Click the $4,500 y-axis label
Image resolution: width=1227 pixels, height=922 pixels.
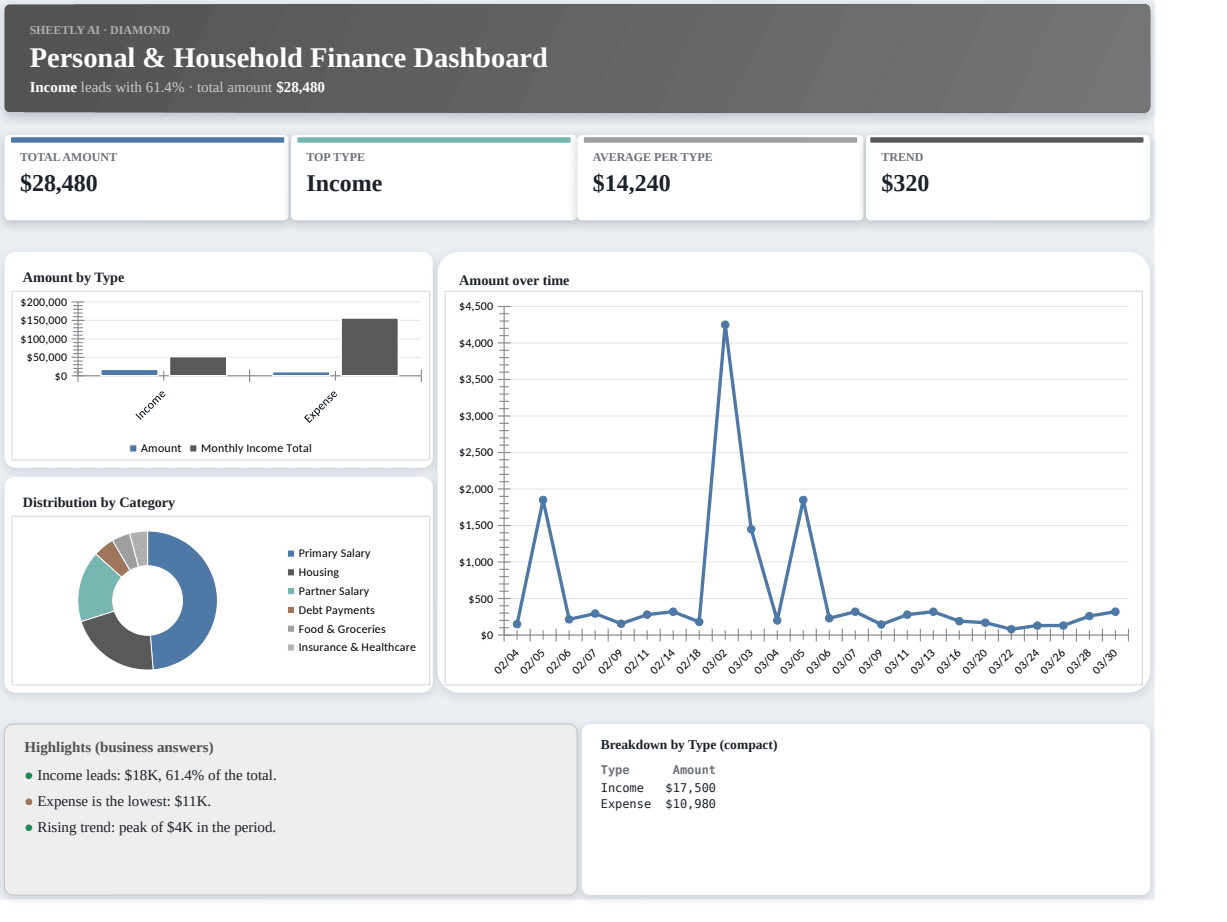point(476,307)
